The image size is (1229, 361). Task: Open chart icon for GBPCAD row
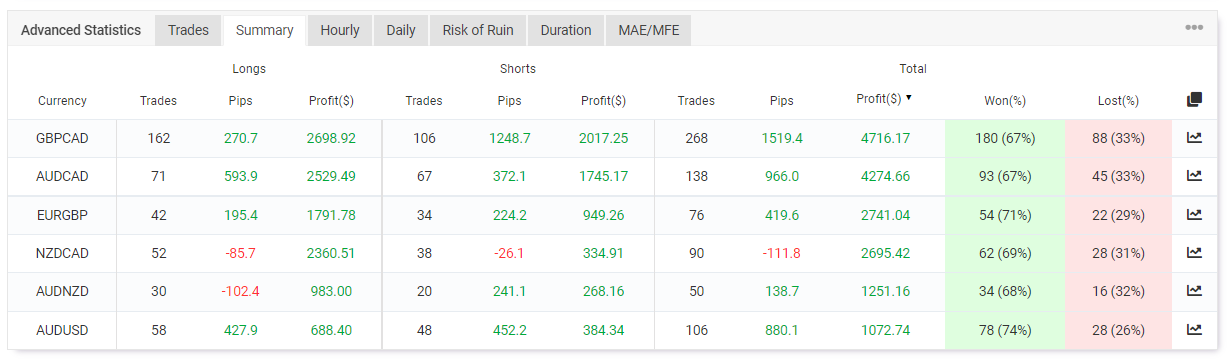click(1194, 138)
